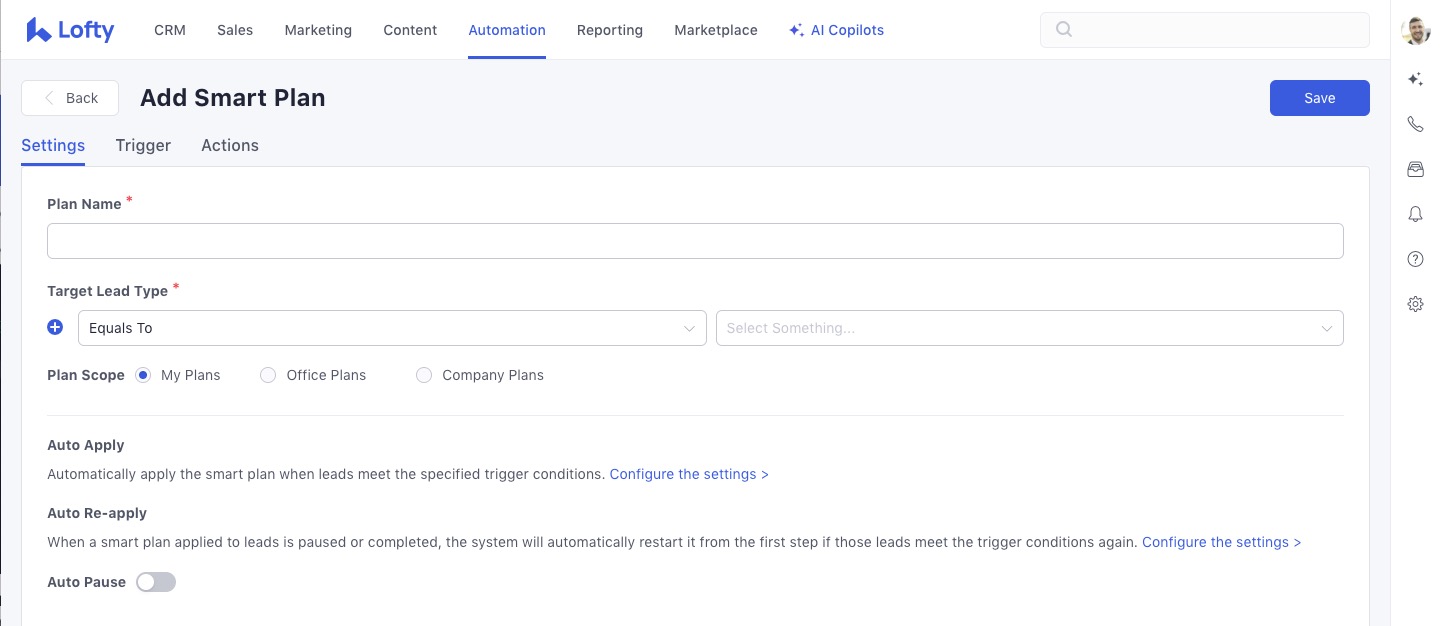
Task: Switch to the Trigger tab
Action: [x=143, y=145]
